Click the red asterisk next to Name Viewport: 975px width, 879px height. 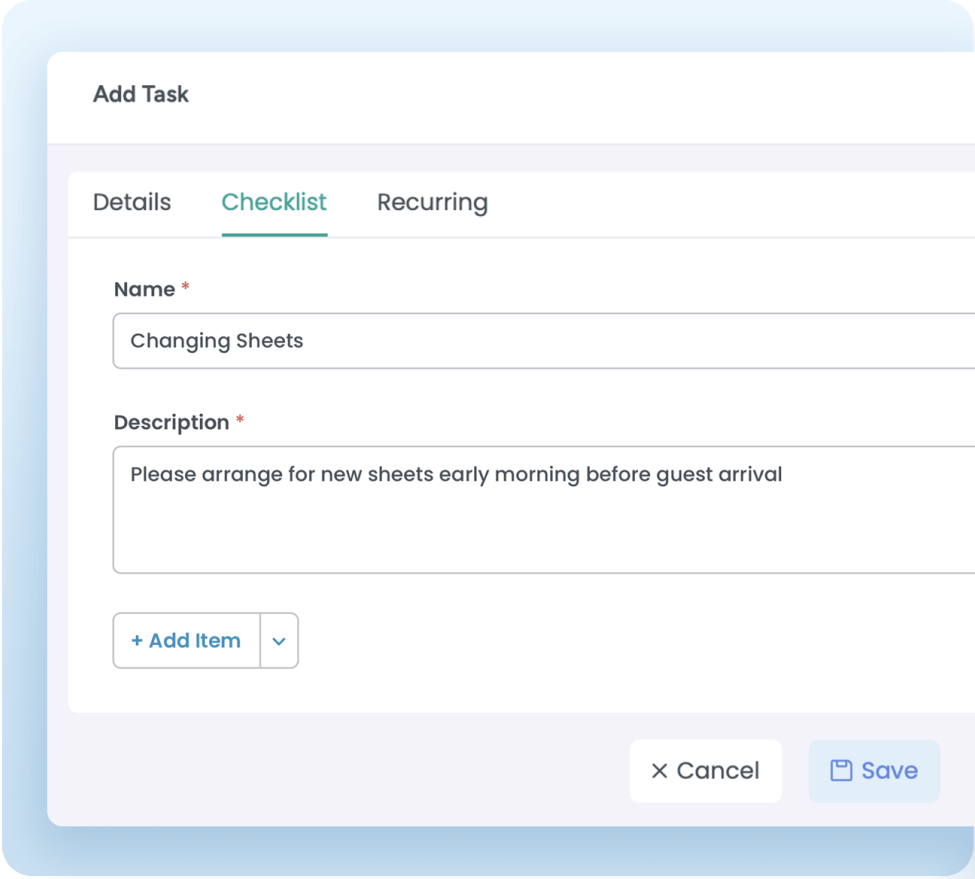(x=185, y=289)
